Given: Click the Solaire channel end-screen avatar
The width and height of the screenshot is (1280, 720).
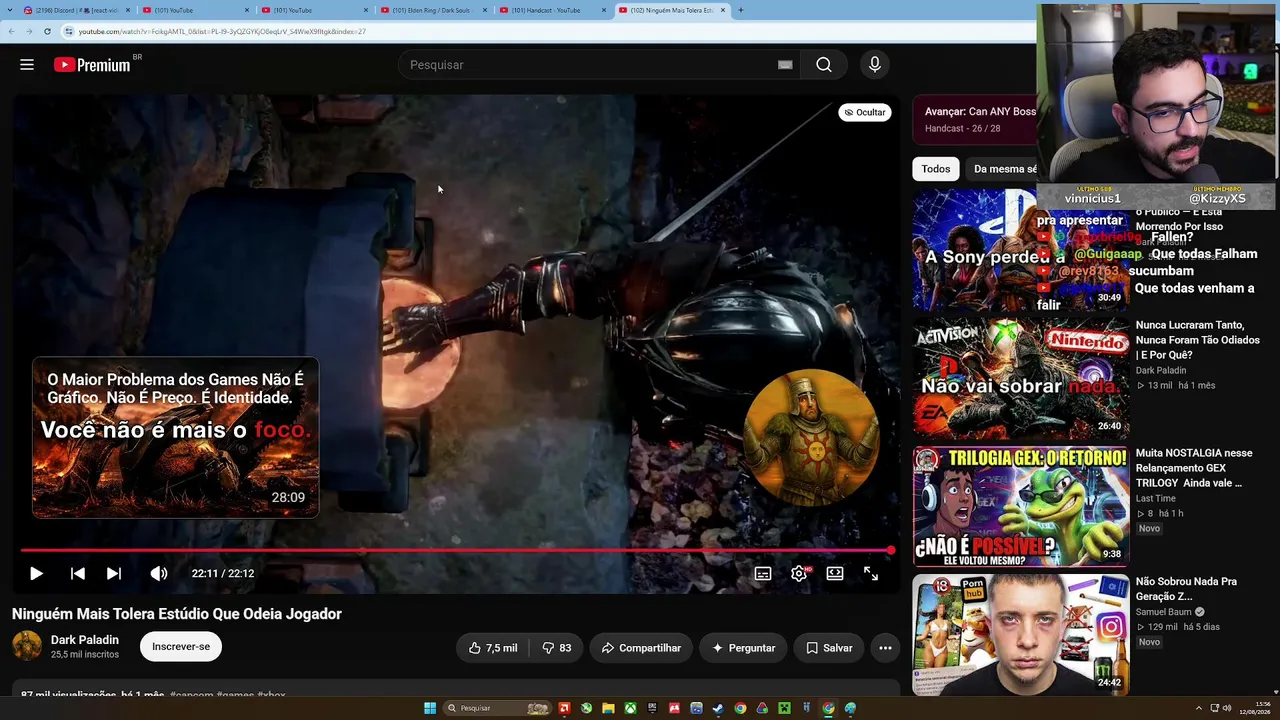Looking at the screenshot, I should point(811,437).
